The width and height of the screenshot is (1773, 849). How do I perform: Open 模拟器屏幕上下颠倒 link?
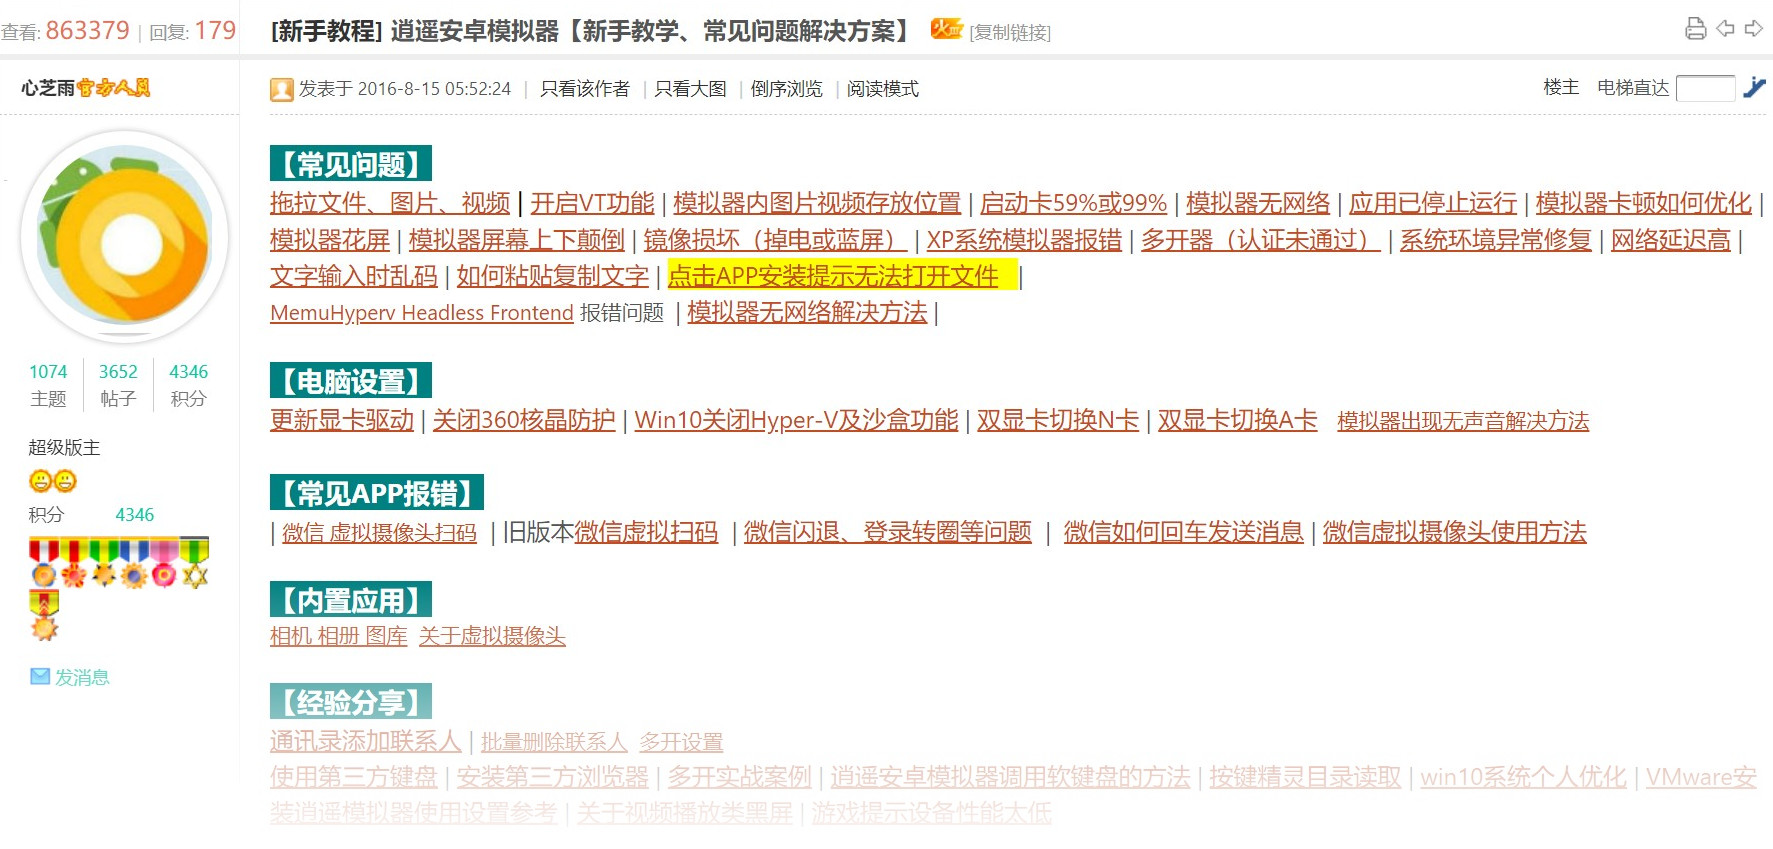tap(517, 240)
